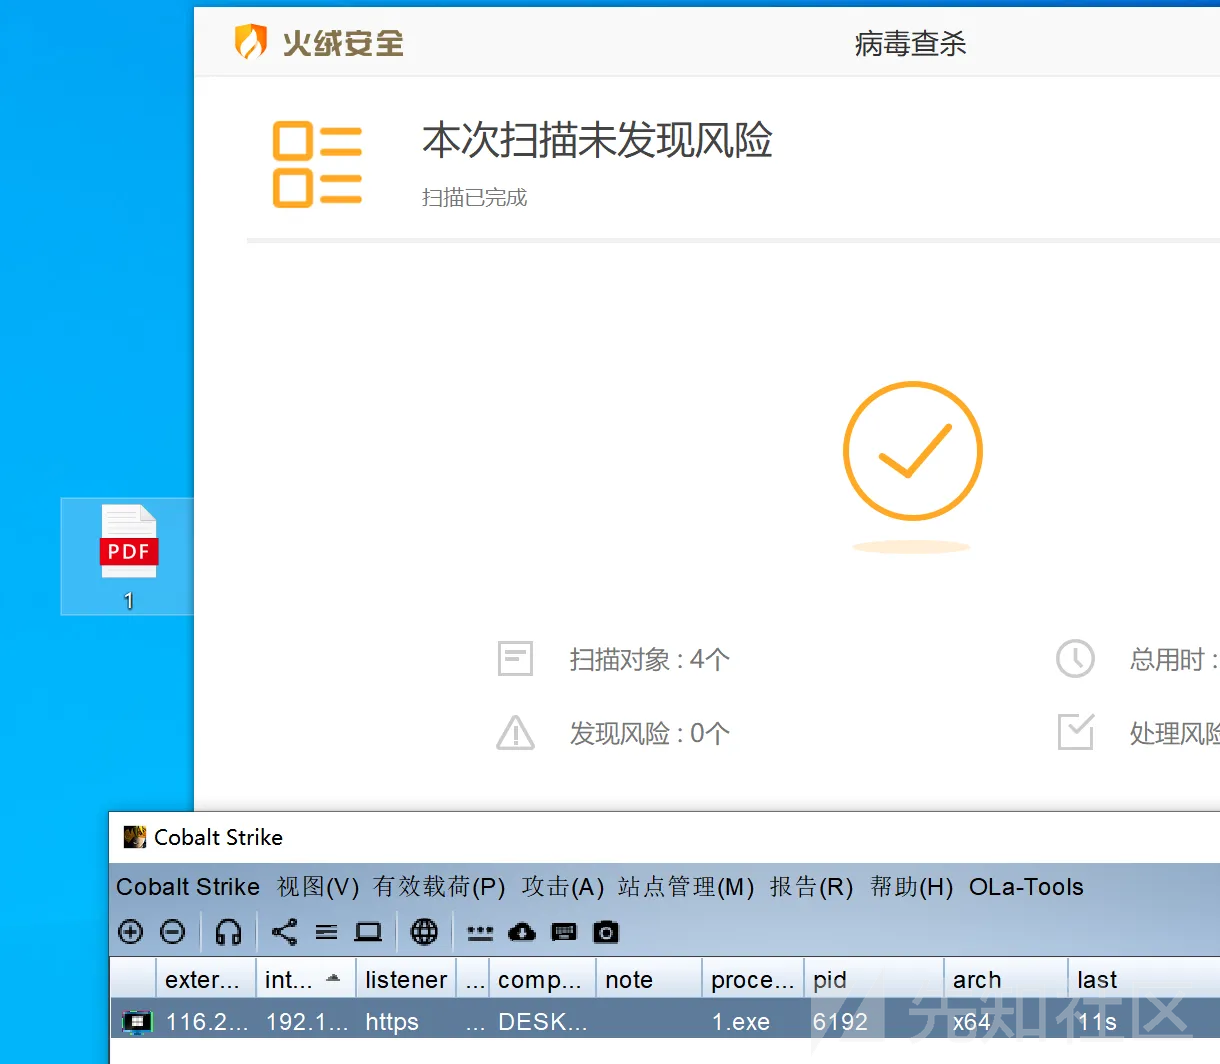
Task: Click the 扫描对象 : 4个 text
Action: coord(650,659)
